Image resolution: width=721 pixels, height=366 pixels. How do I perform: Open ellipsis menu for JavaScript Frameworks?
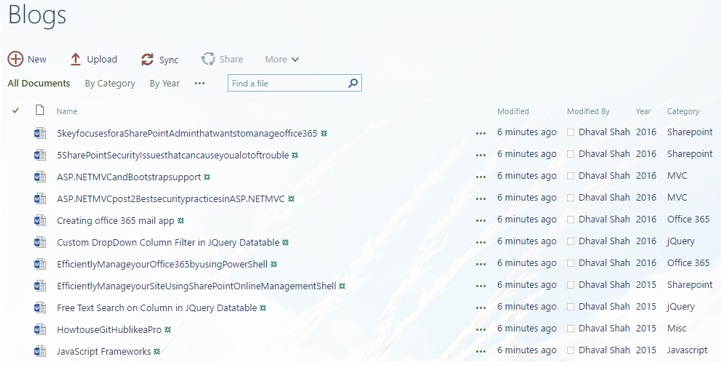[481, 351]
